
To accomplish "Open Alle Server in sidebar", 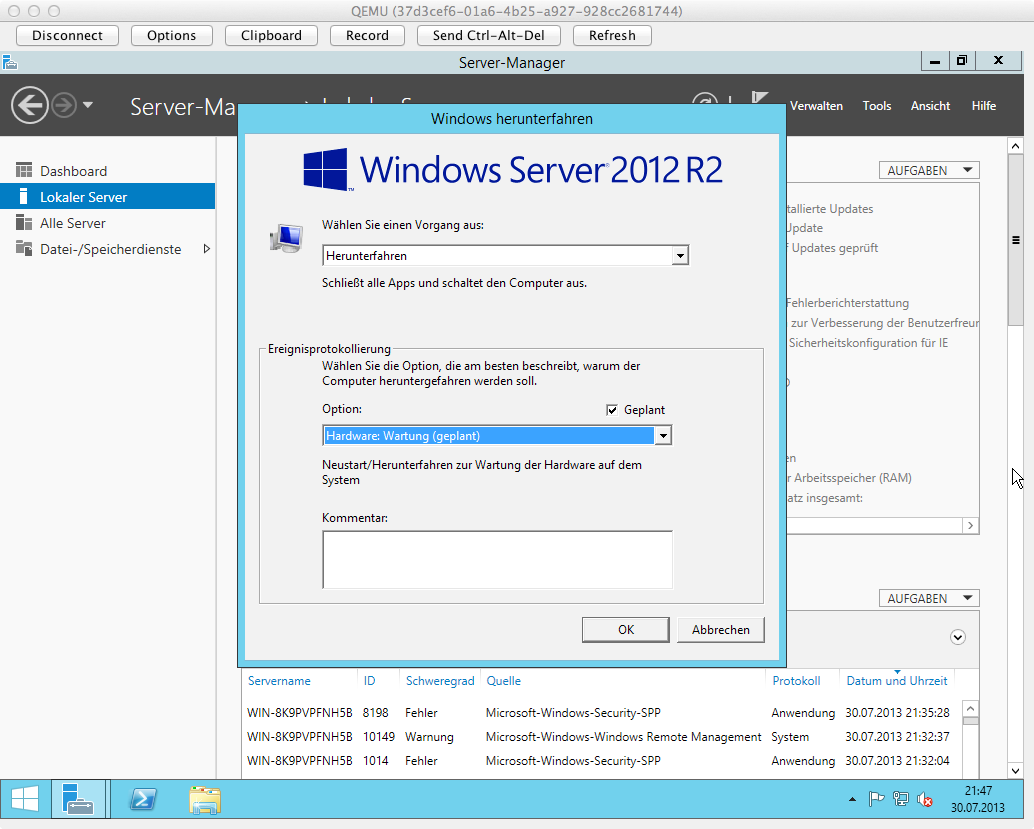I will click(x=73, y=223).
